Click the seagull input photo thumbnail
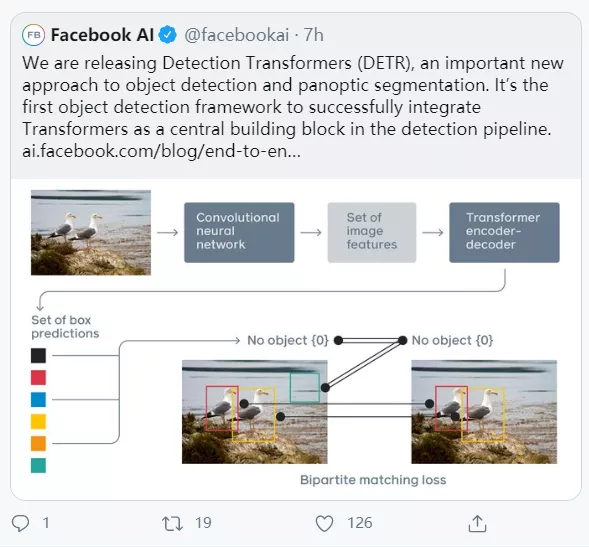Image resolution: width=589 pixels, height=547 pixels. point(91,233)
